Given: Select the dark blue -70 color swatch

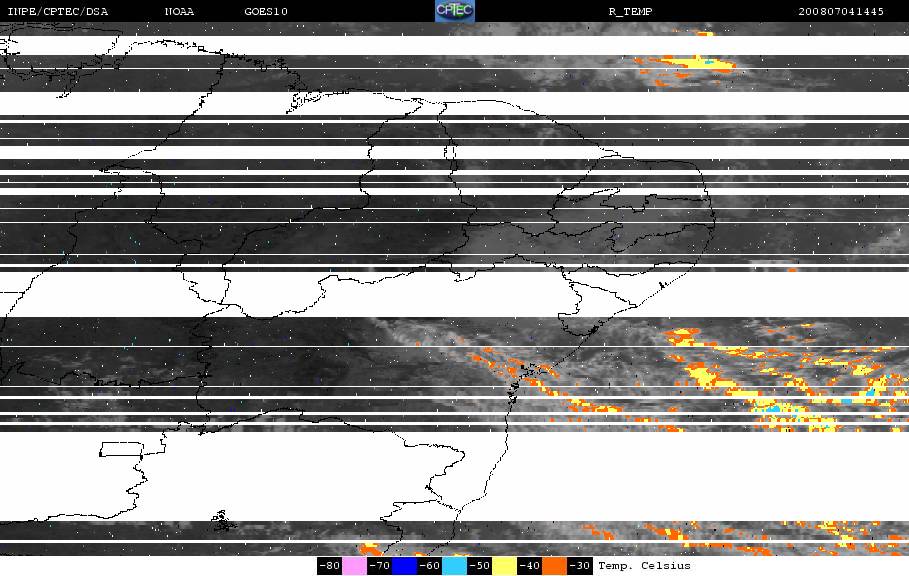Looking at the screenshot, I should click(x=404, y=566).
